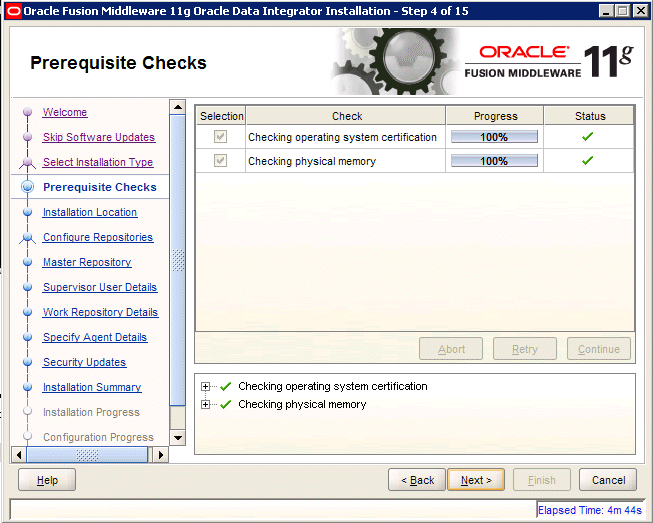Open the Installation Location step
The width and height of the screenshot is (653, 523).
pos(90,212)
